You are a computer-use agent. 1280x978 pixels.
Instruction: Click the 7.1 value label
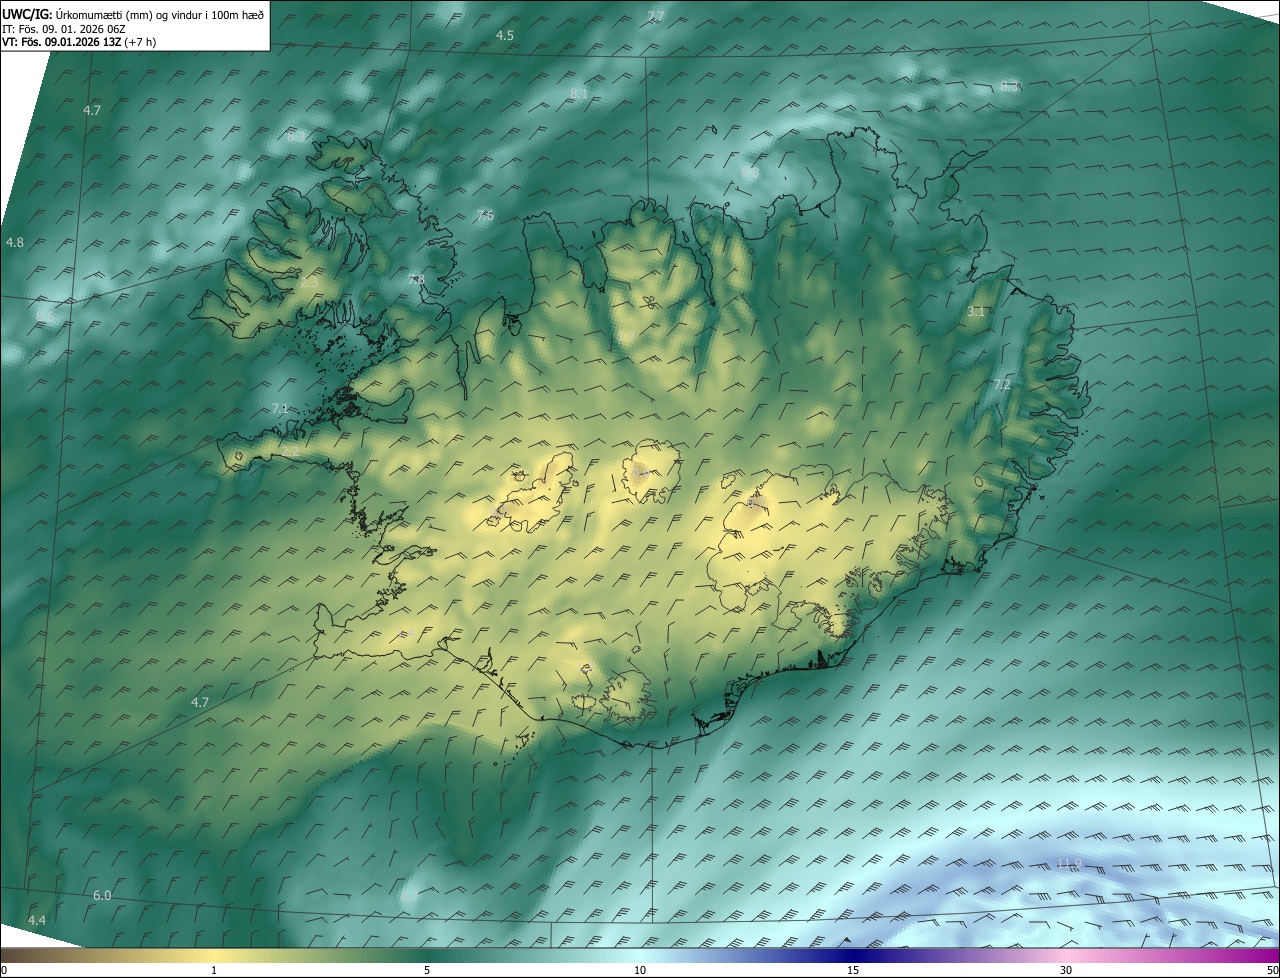(280, 408)
